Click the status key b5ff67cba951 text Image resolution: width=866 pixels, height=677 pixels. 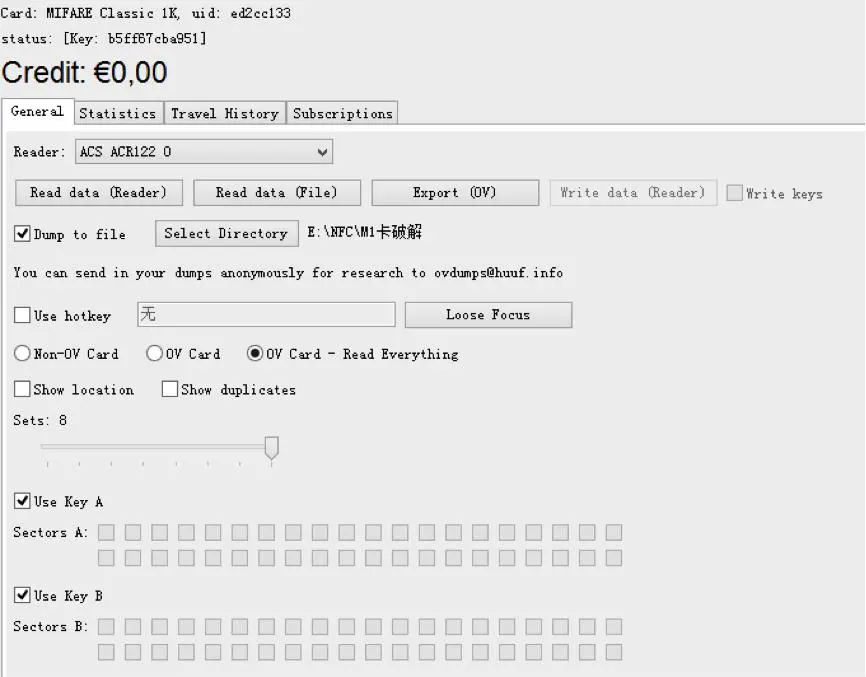(157, 39)
